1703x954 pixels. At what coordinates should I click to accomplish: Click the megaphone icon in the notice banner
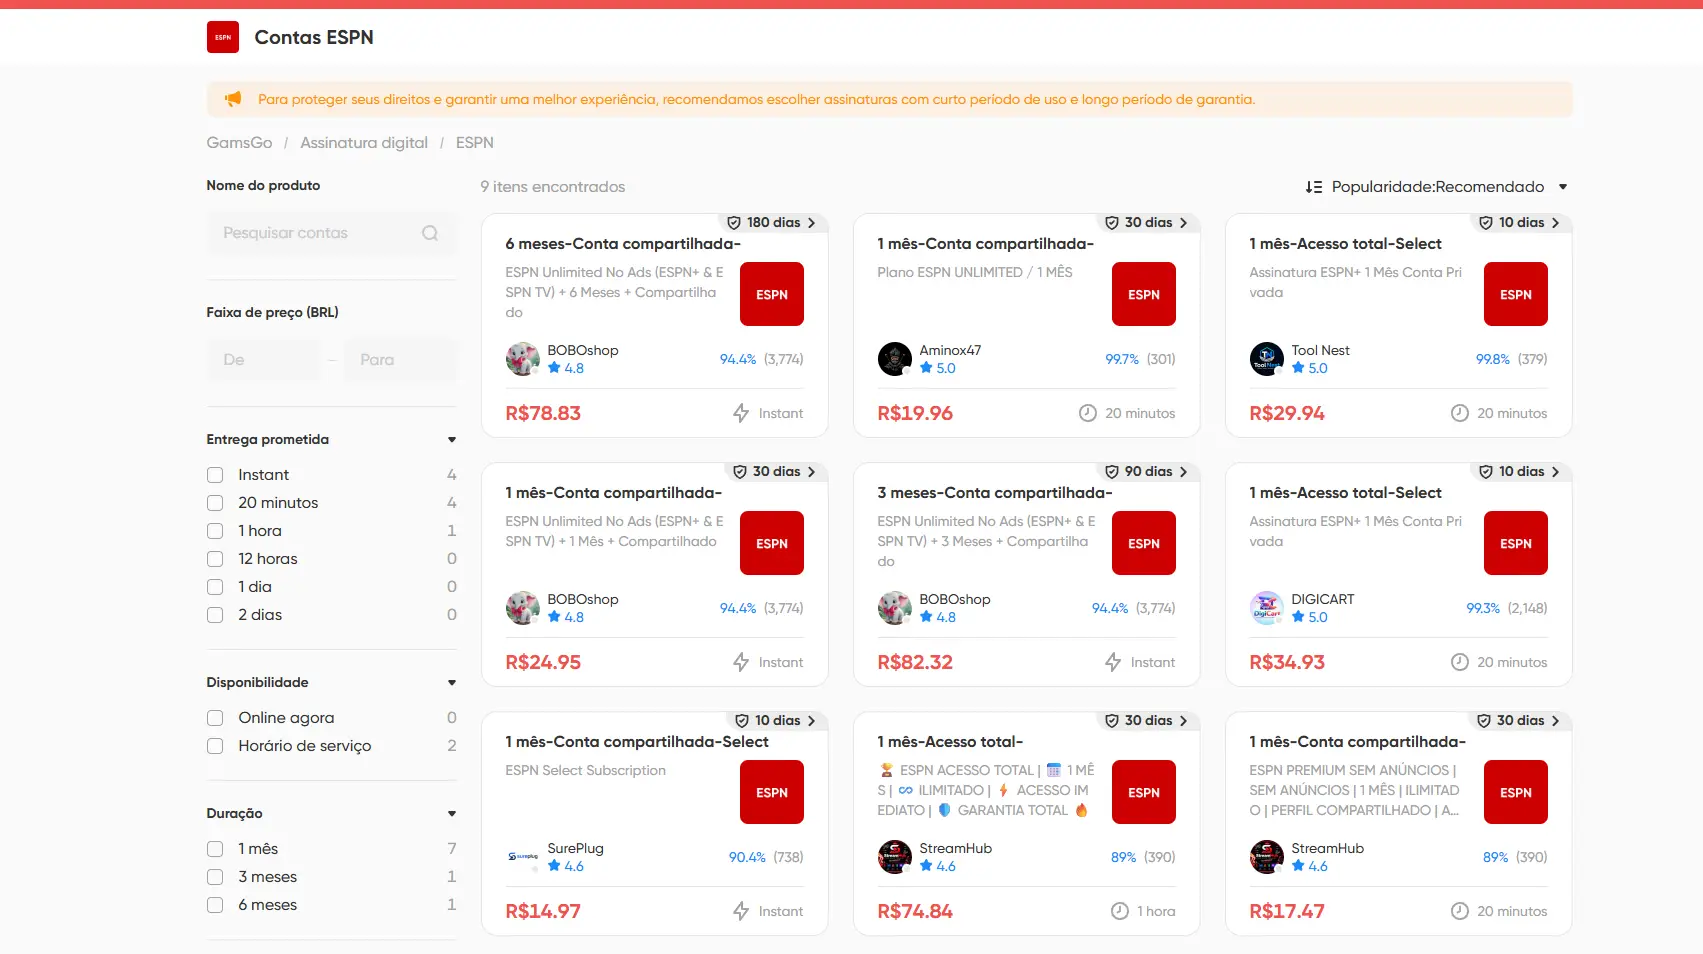tap(233, 99)
